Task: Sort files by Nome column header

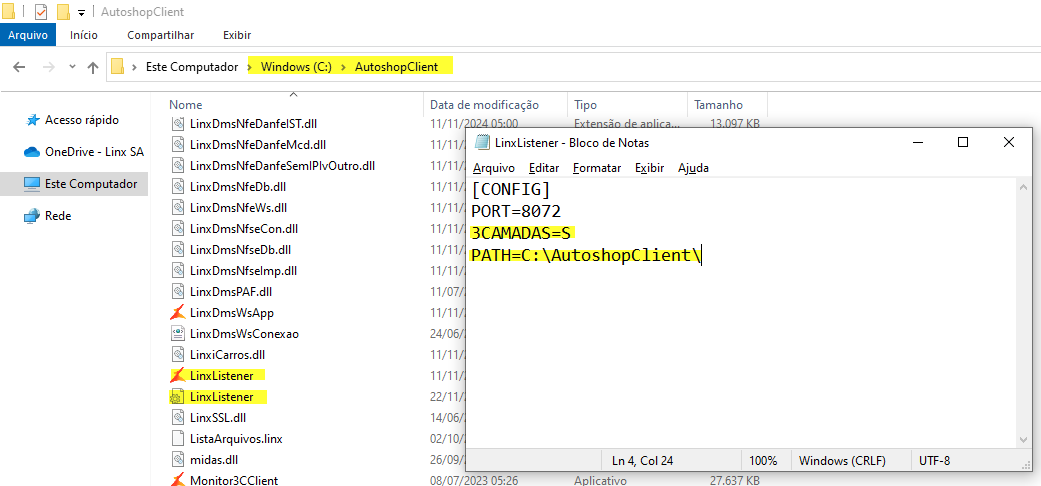Action: tap(186, 105)
